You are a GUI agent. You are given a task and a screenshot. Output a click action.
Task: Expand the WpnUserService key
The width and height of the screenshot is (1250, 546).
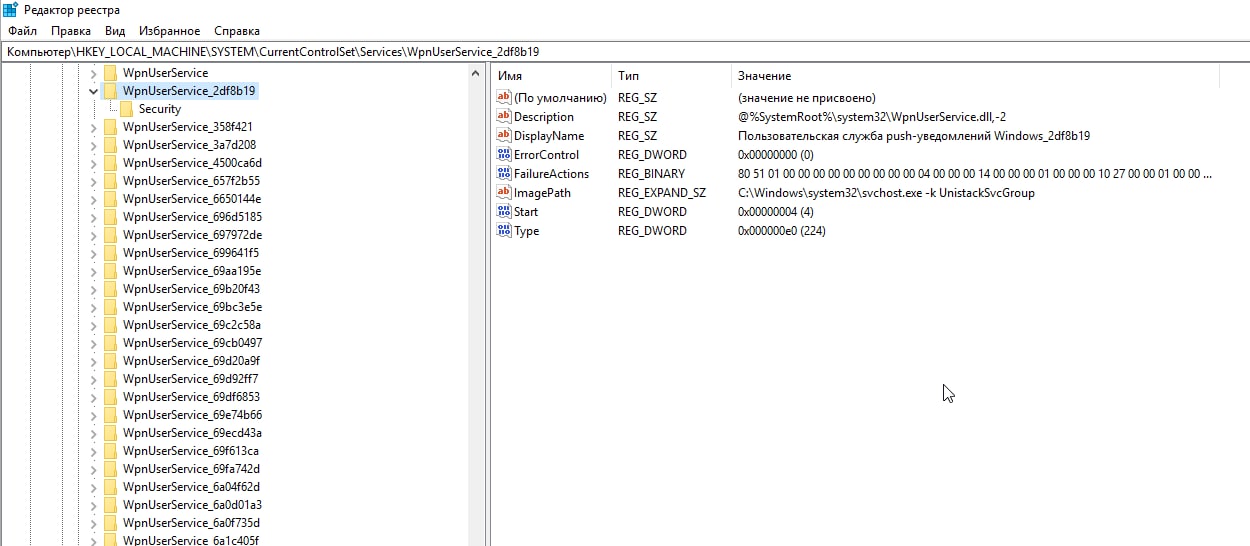pos(93,73)
